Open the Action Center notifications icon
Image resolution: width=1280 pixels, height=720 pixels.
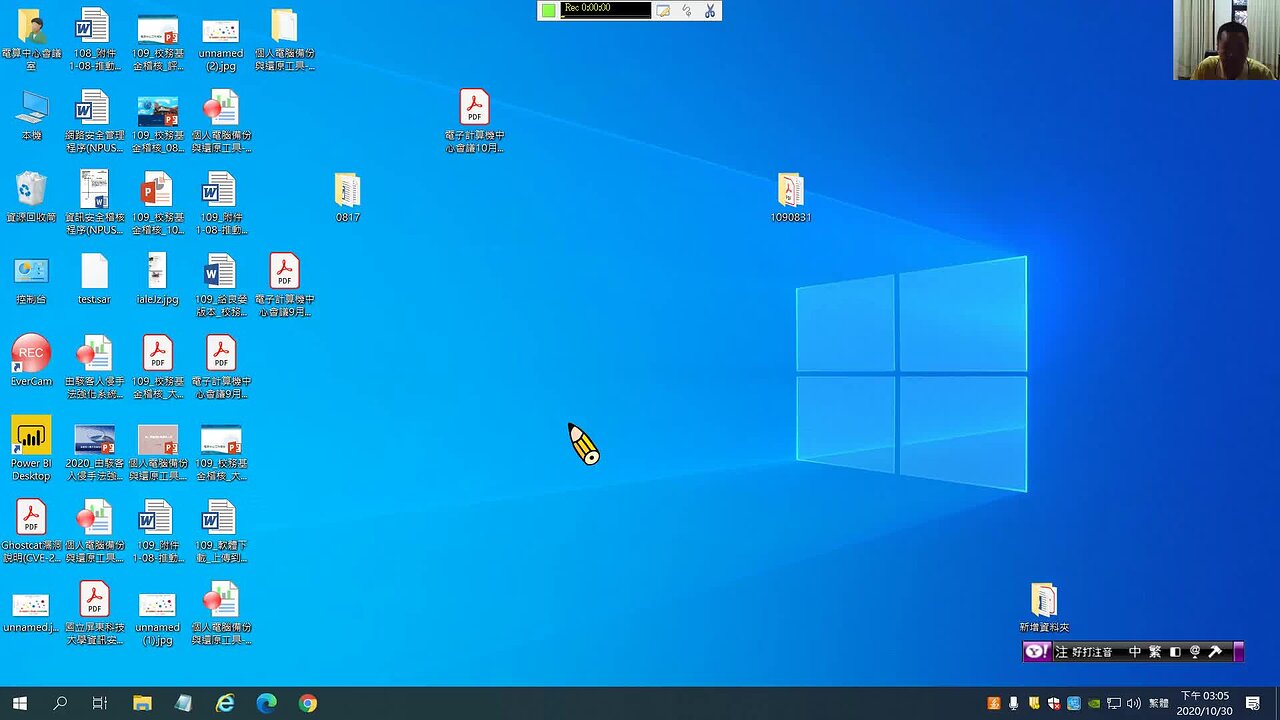pyautogui.click(x=1253, y=703)
